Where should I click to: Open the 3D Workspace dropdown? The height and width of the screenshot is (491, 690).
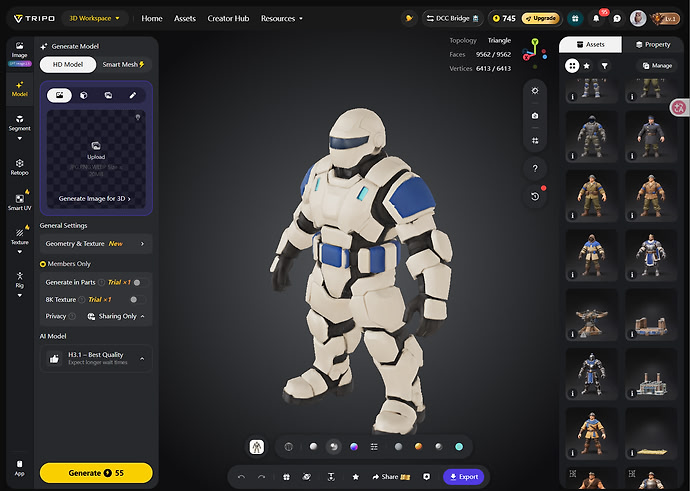click(x=95, y=18)
